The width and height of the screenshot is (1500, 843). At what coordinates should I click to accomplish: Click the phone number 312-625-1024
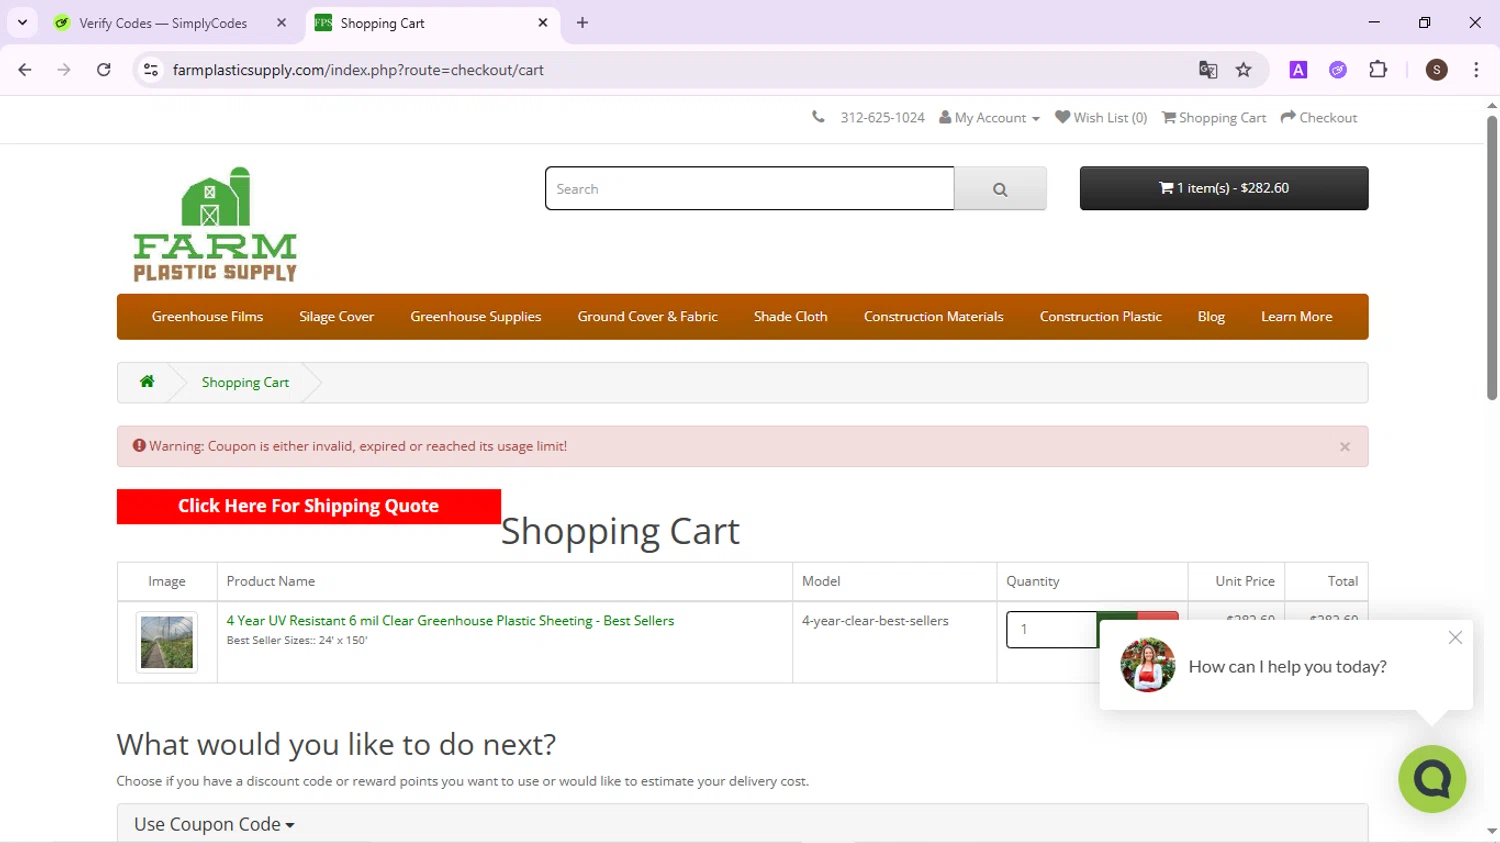[882, 118]
